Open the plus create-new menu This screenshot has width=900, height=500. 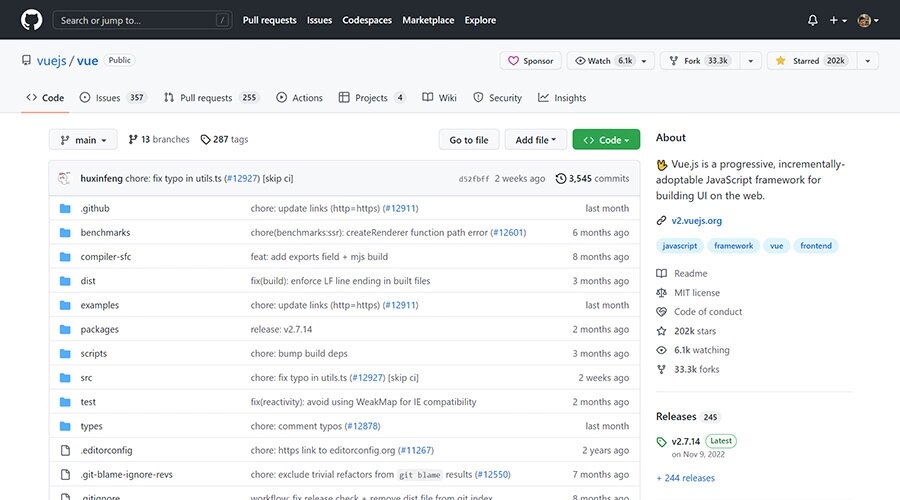coord(838,20)
